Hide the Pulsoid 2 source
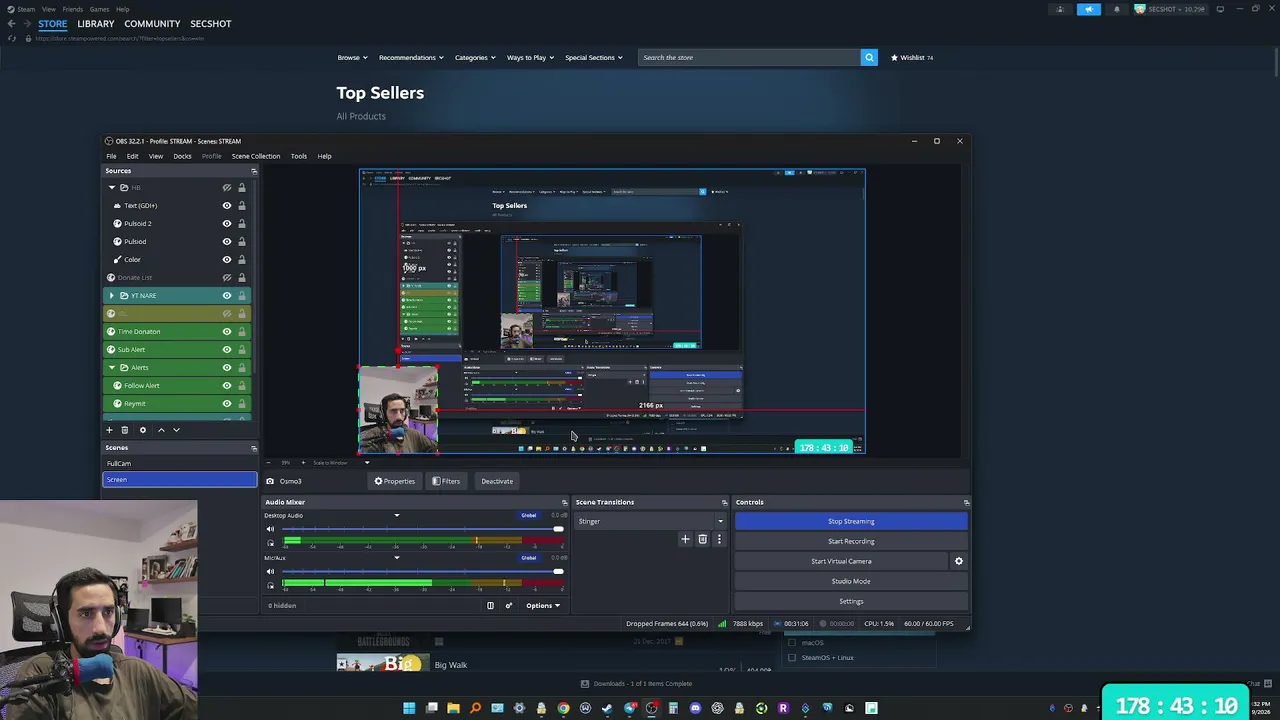Screen dimensions: 1280x720 tap(227, 223)
